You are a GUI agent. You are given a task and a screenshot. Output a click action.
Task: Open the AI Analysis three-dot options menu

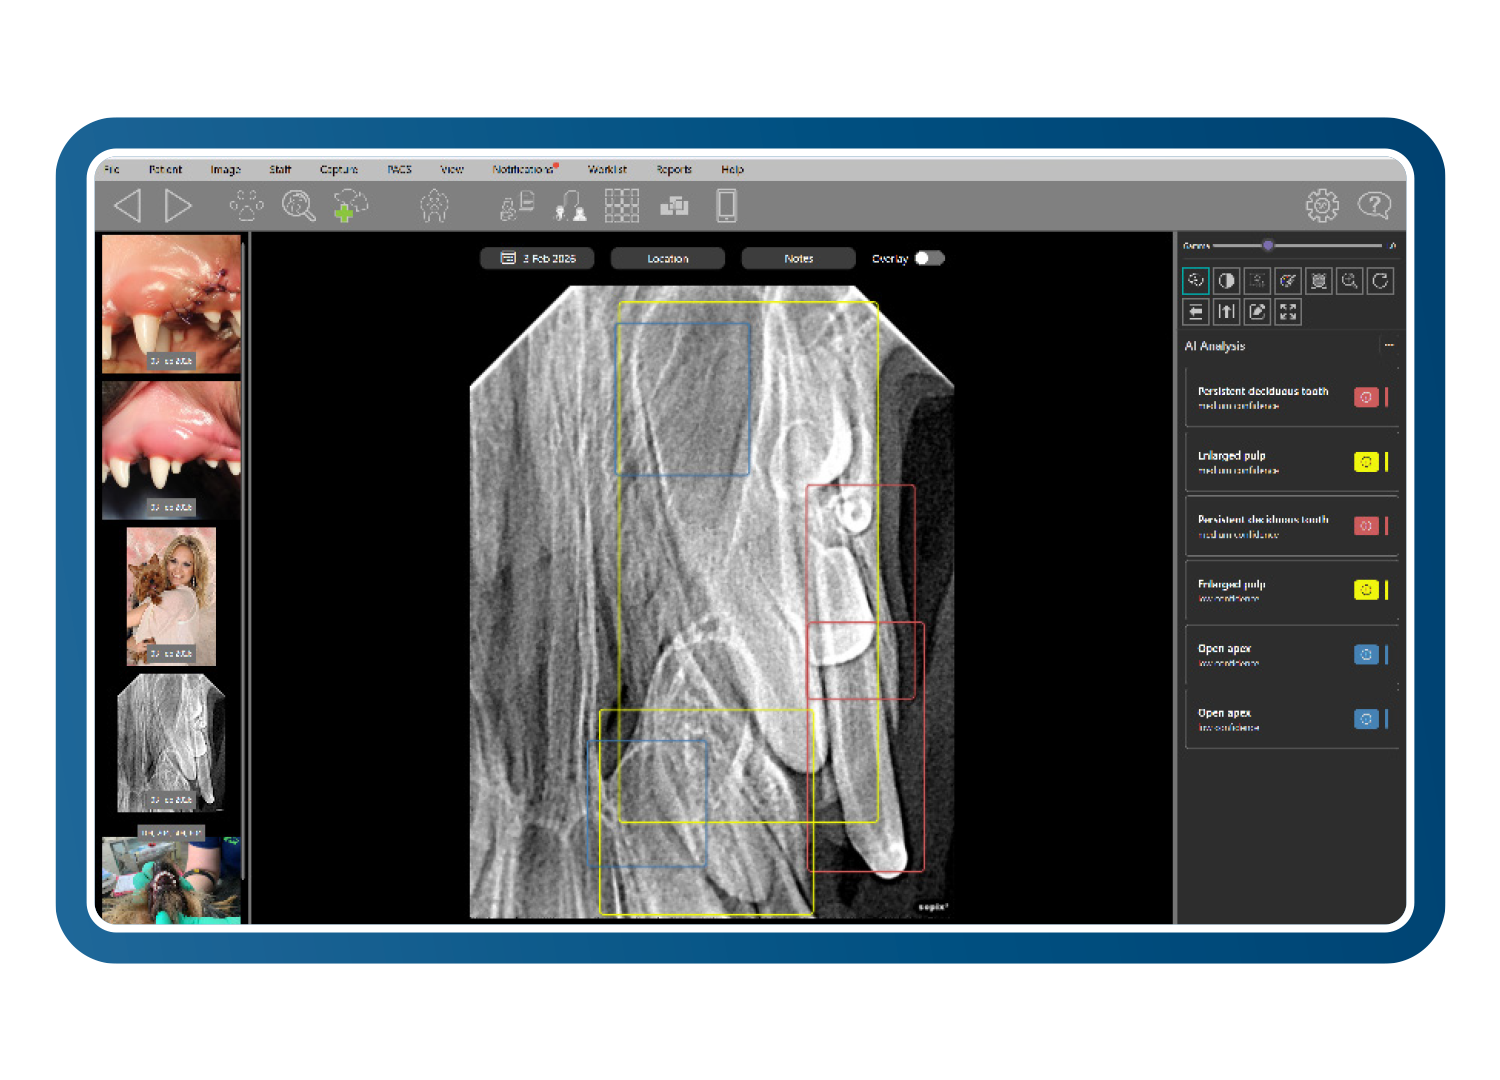coord(1388,345)
